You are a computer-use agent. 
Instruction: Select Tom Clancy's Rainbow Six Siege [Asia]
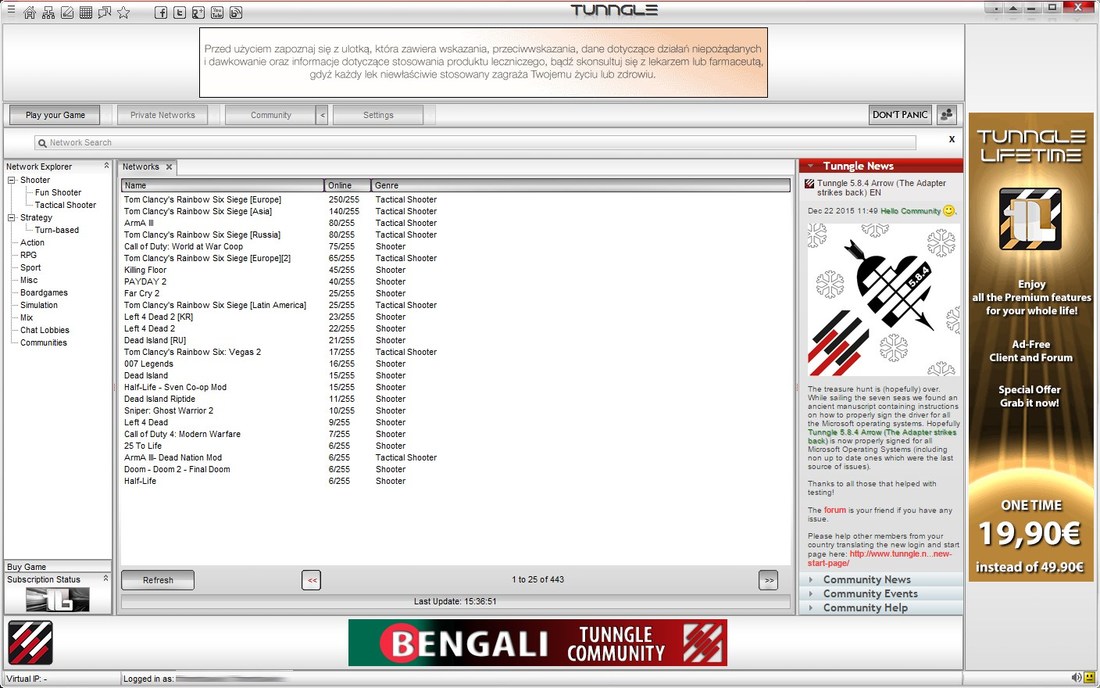pyautogui.click(x=456, y=211)
